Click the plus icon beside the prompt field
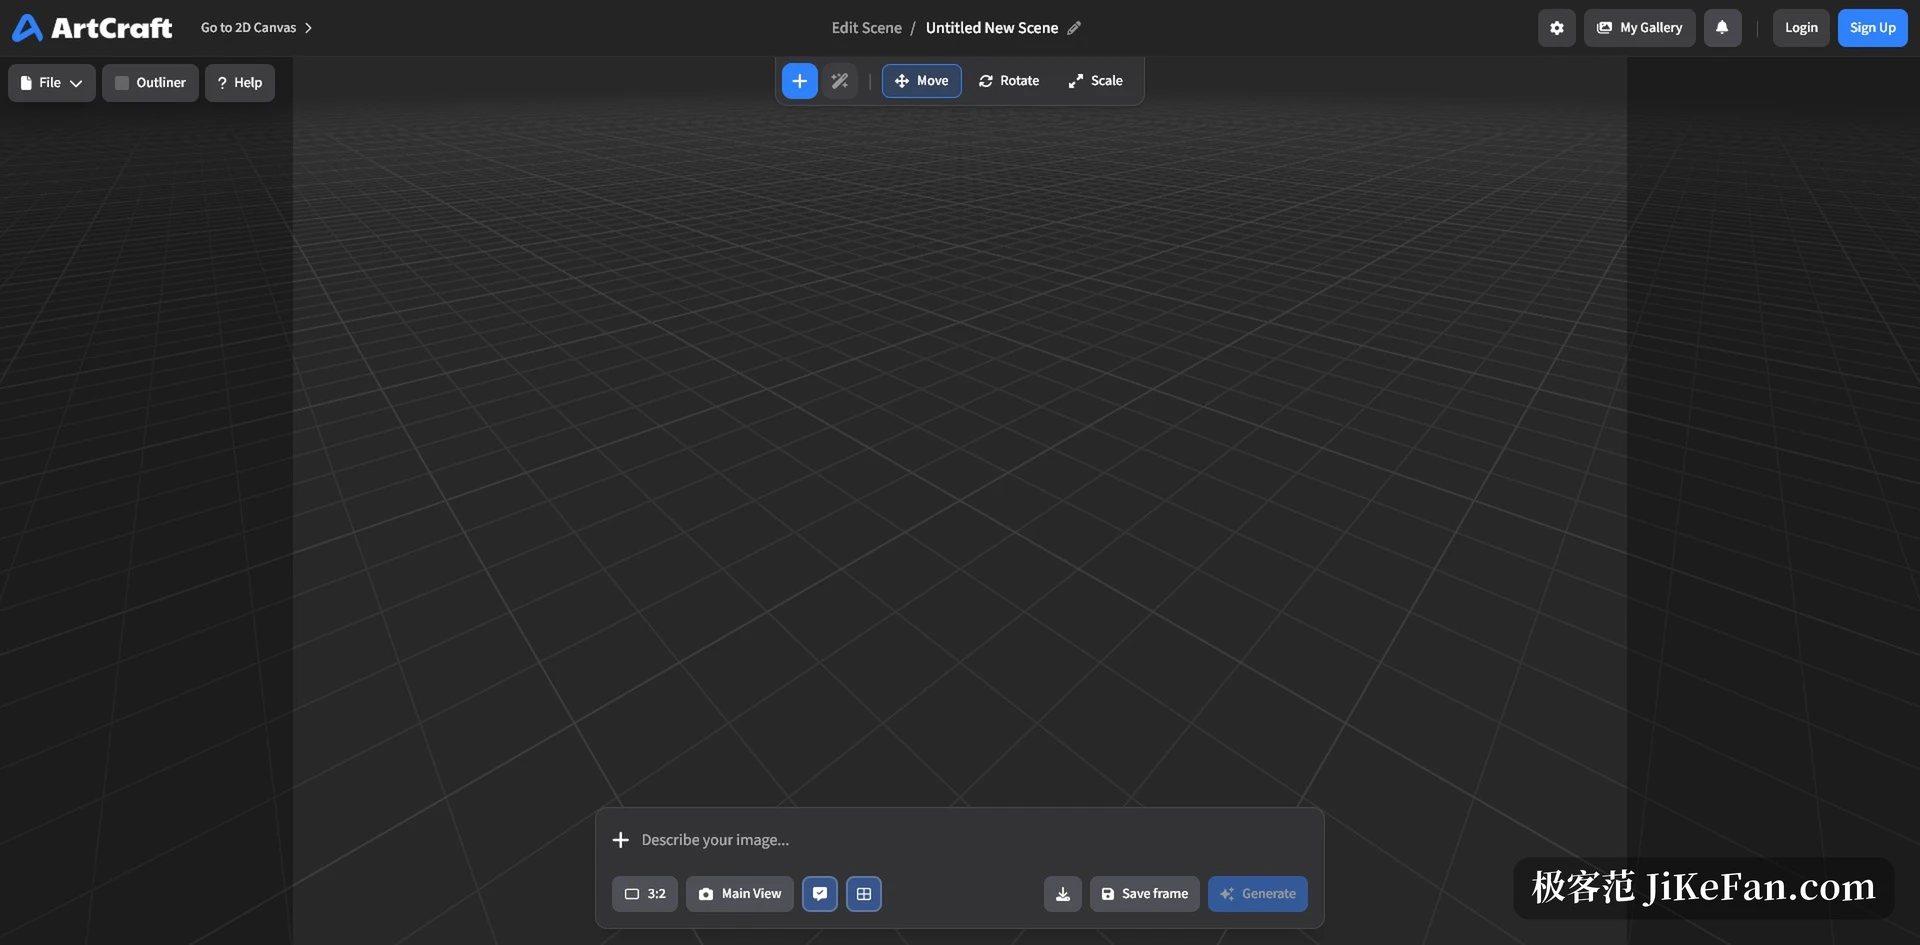 621,840
